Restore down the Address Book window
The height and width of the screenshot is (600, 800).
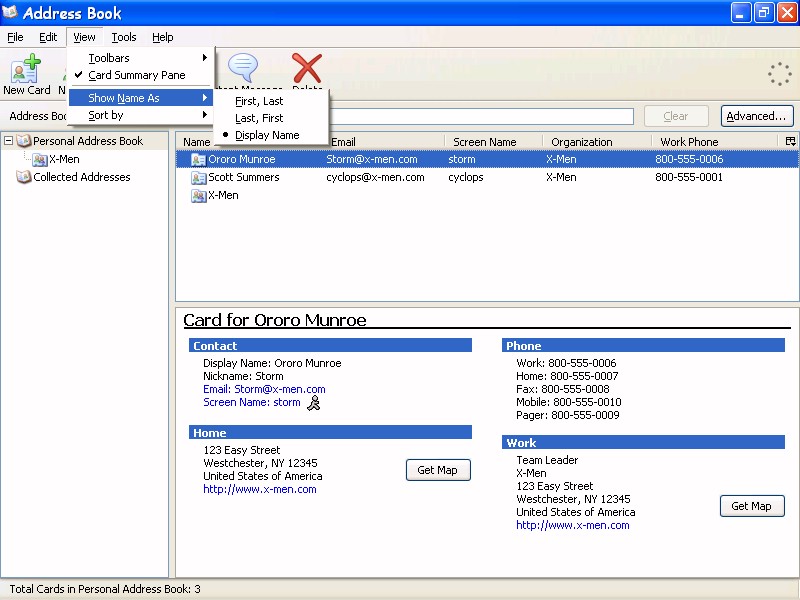pos(764,13)
